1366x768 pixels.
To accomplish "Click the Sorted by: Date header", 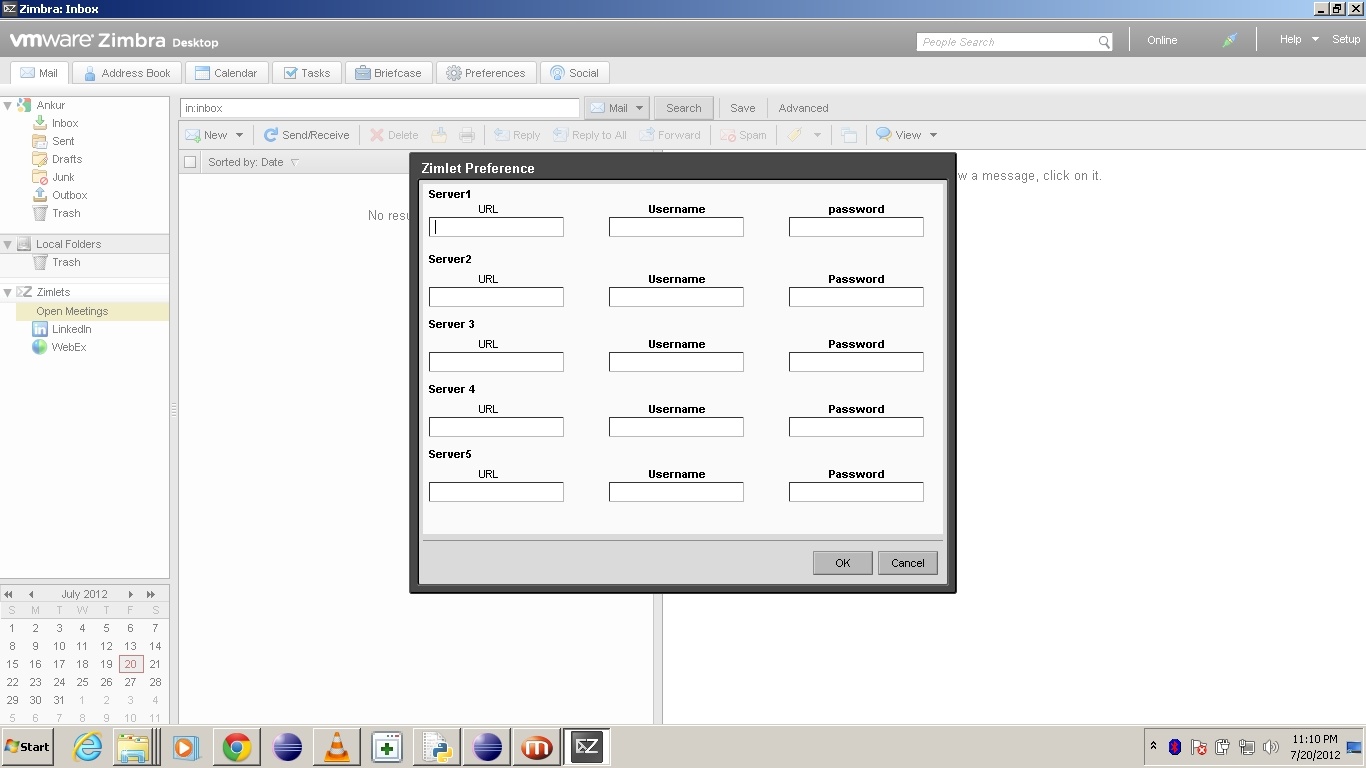I will coord(253,162).
